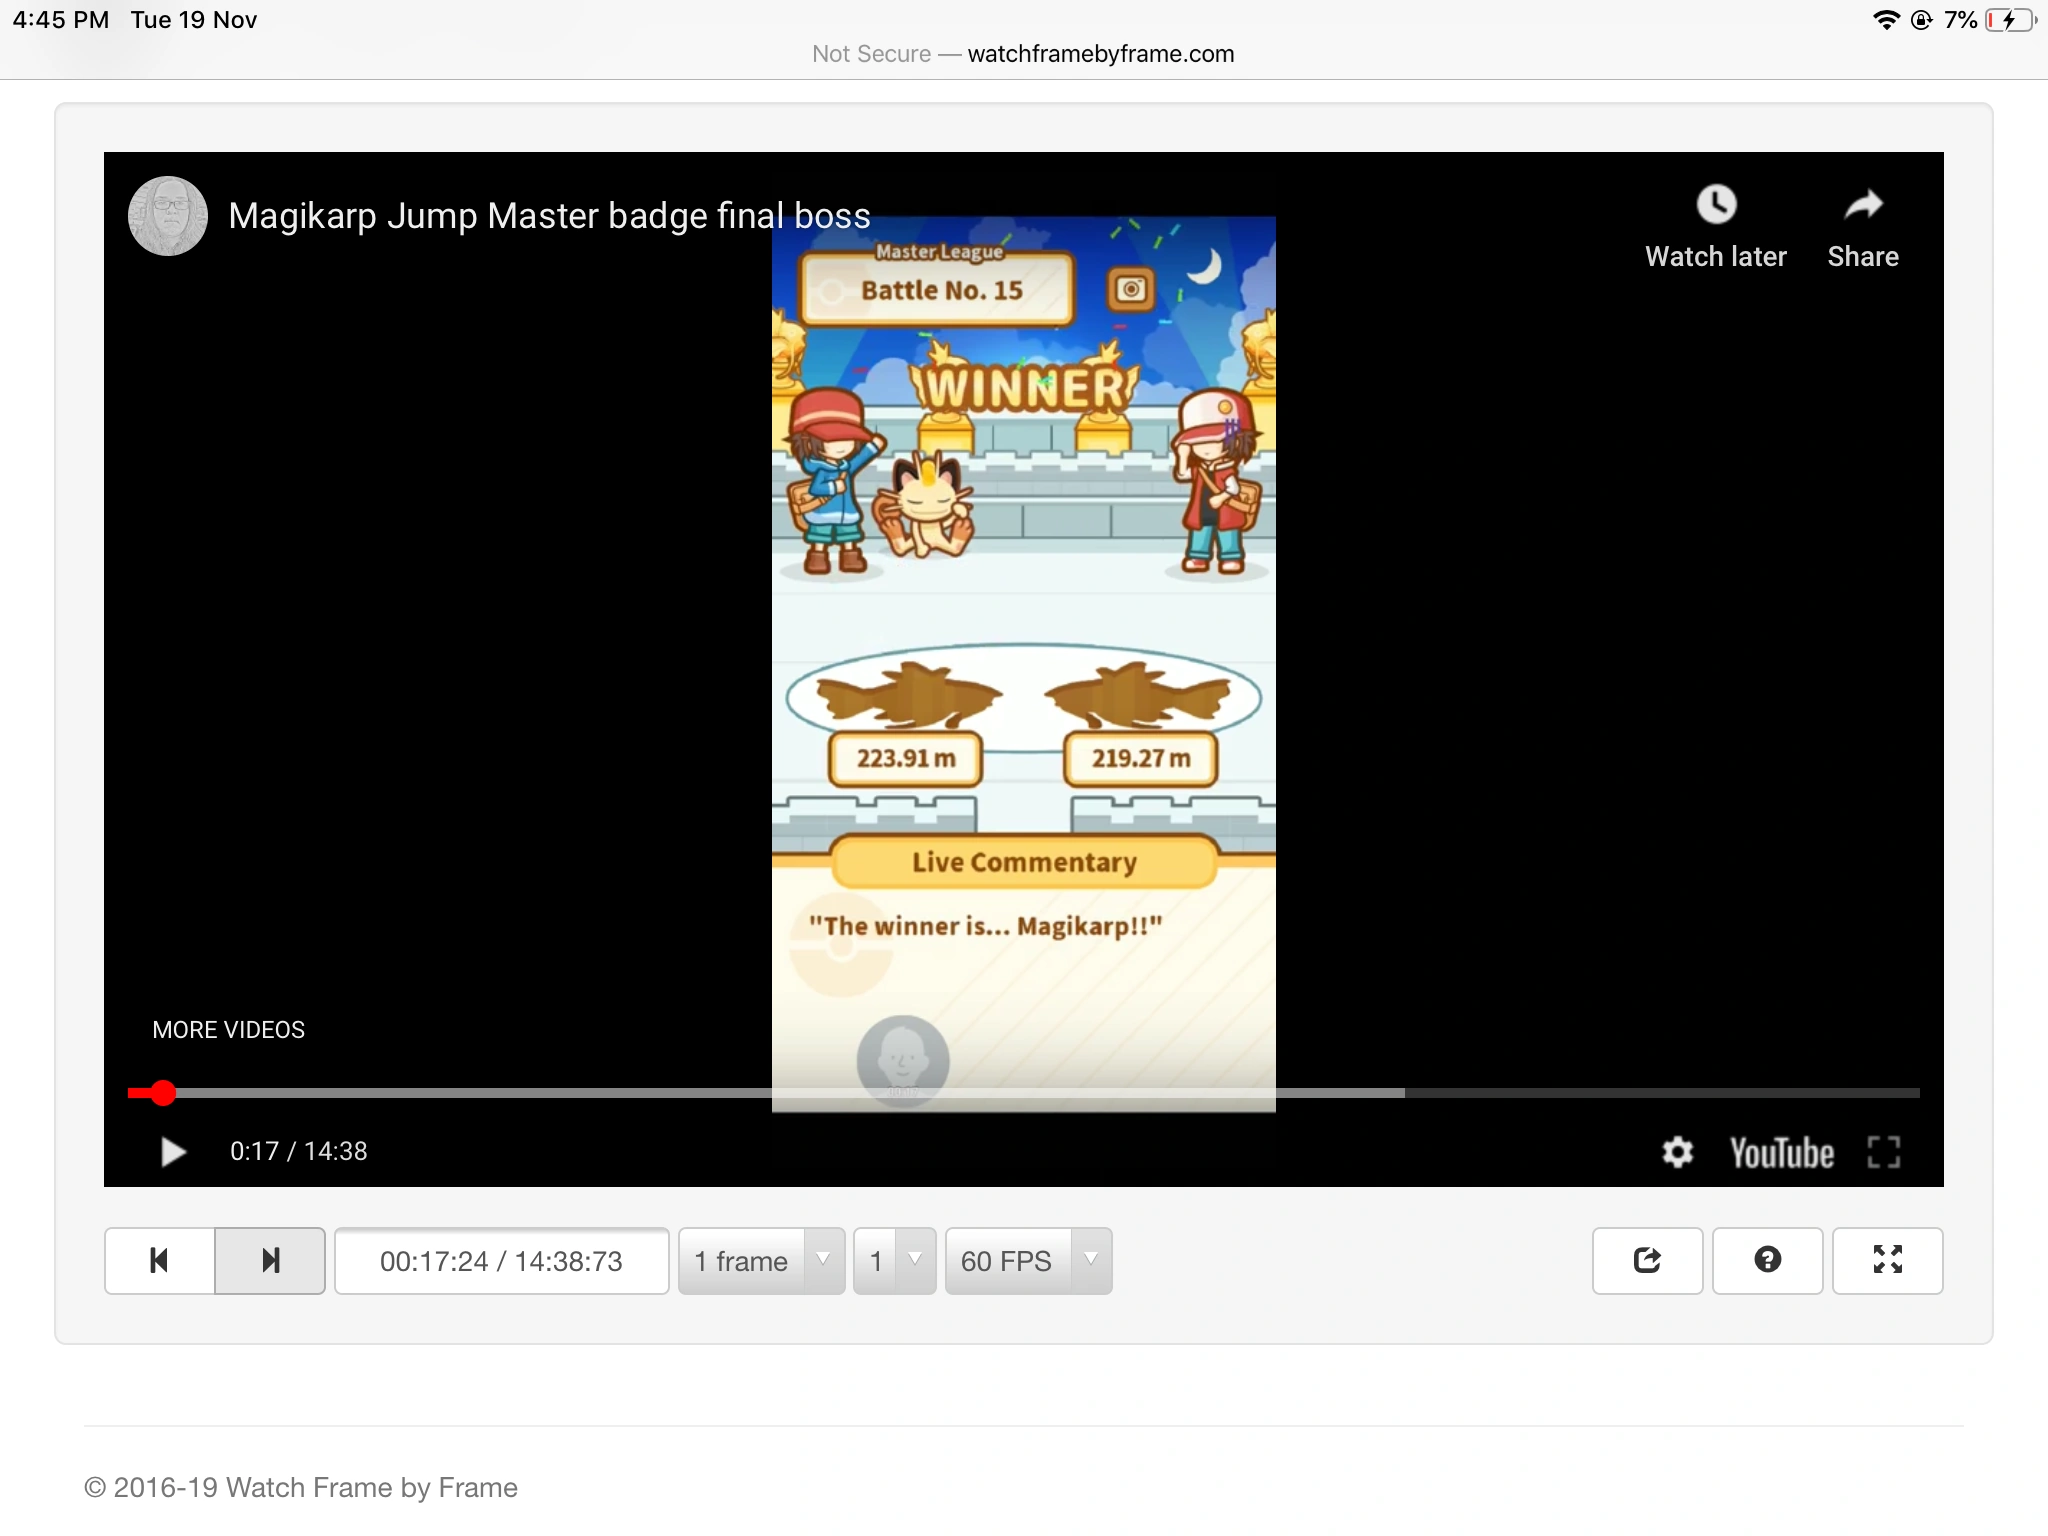Expand the 1 frame step dropdown
2048x1536 pixels.
pos(761,1260)
